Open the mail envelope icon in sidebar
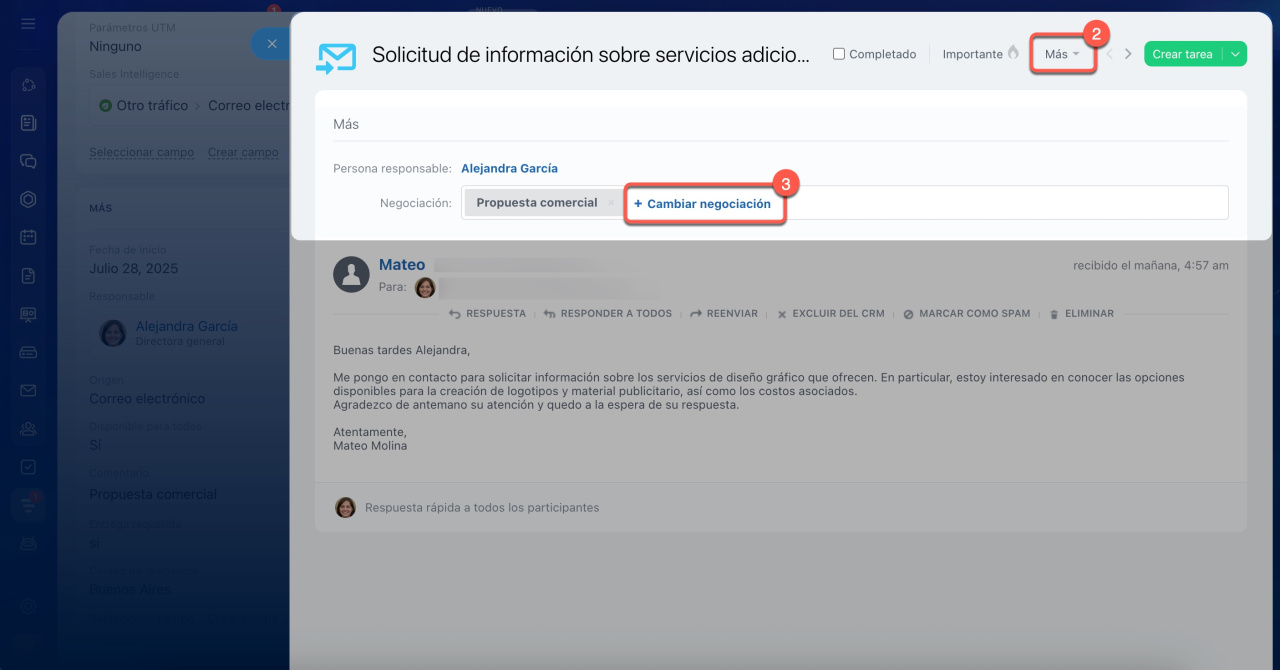 click(28, 390)
